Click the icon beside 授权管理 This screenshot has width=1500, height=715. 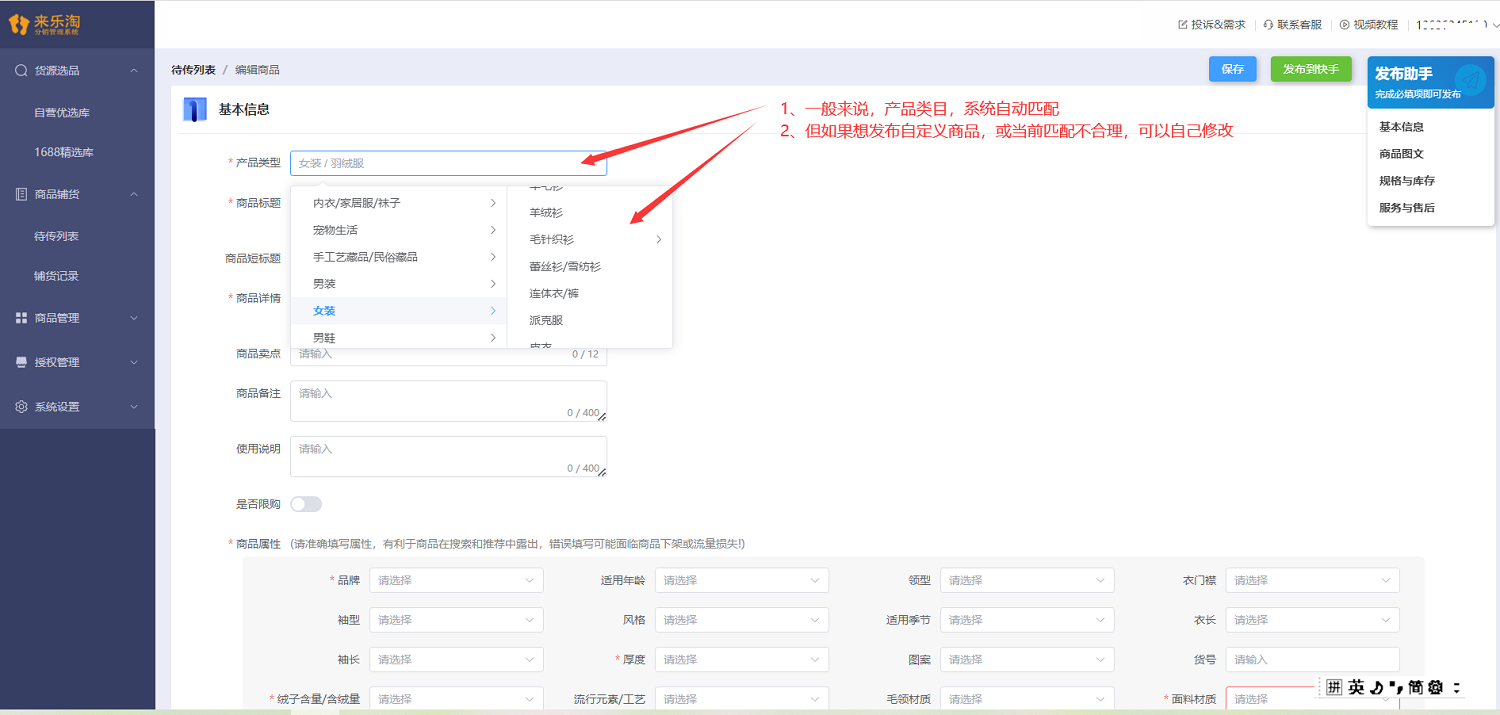click(x=21, y=362)
